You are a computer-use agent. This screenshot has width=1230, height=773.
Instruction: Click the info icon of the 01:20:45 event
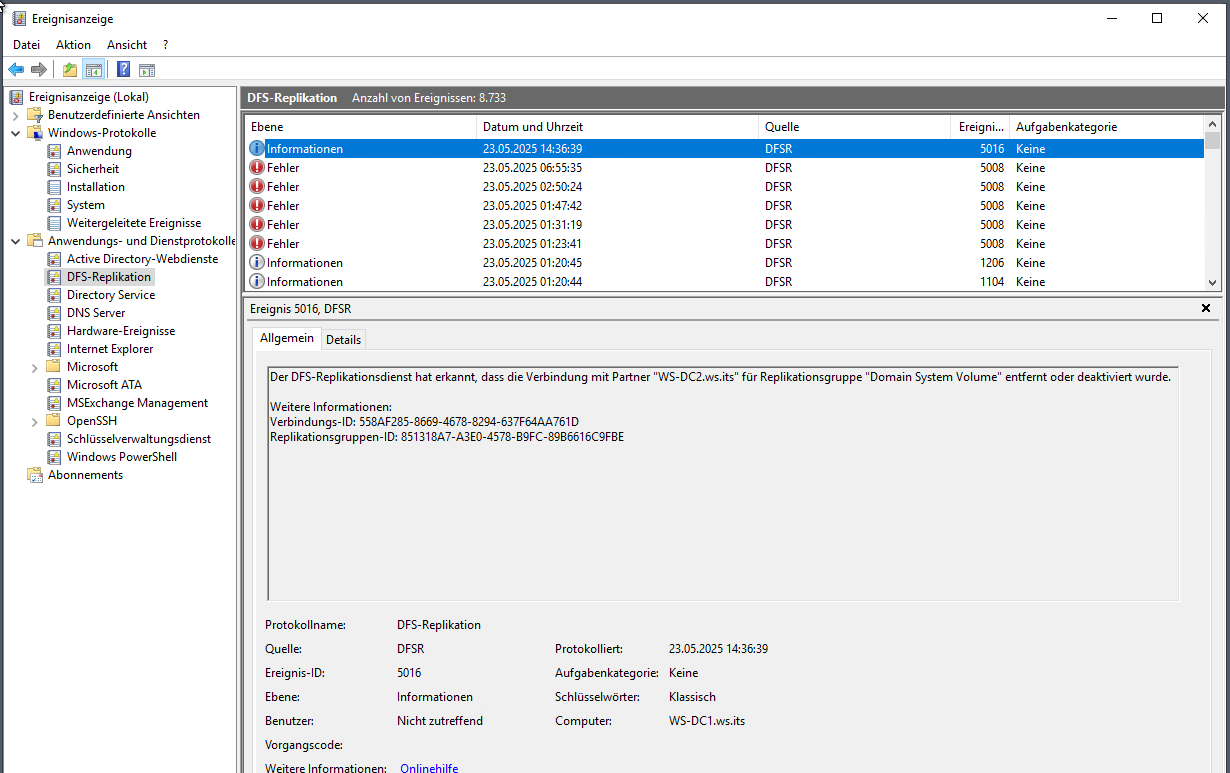(257, 263)
